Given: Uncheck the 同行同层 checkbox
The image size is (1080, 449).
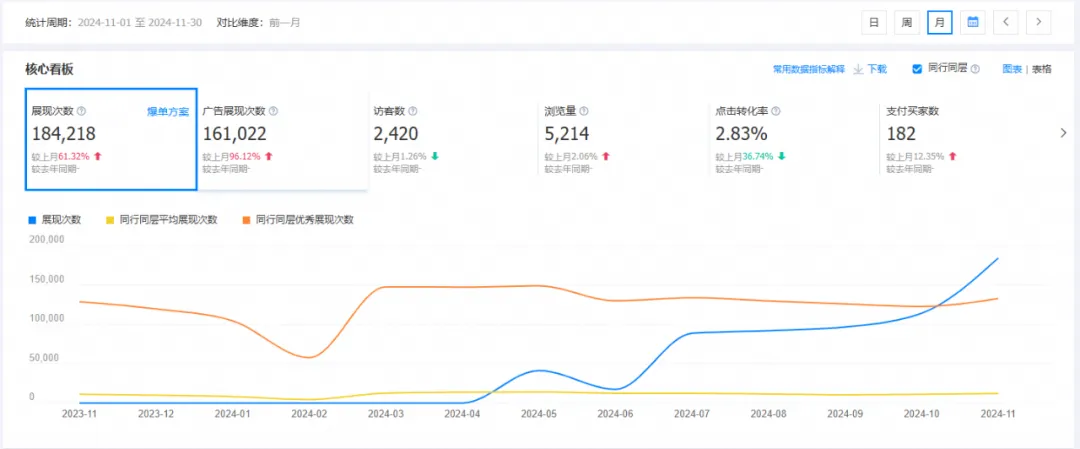Looking at the screenshot, I should point(917,69).
